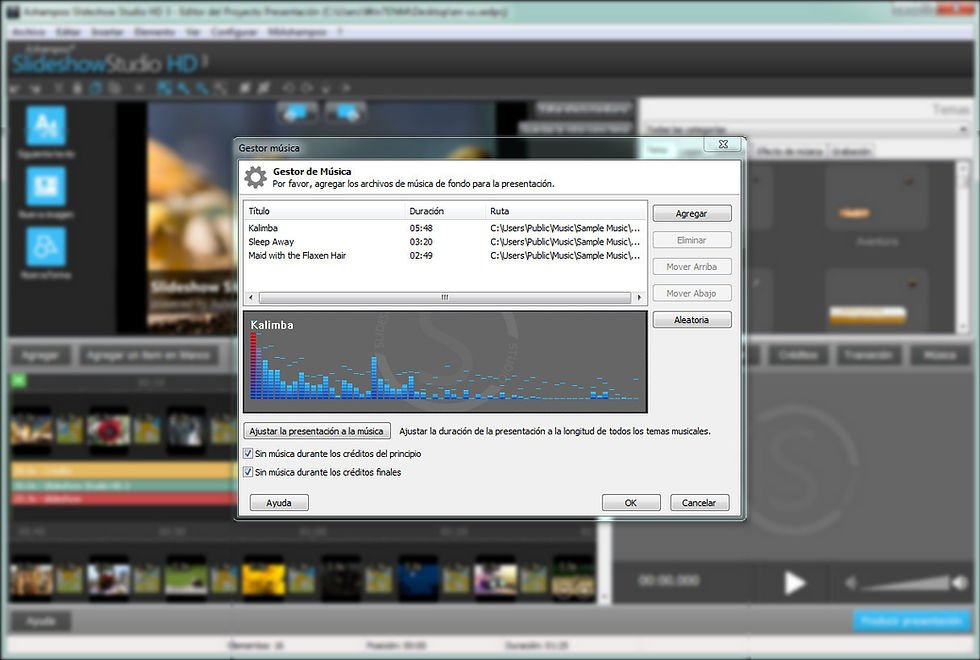The image size is (980, 660).
Task: Select the Sleep Away track row
Action: click(x=444, y=242)
